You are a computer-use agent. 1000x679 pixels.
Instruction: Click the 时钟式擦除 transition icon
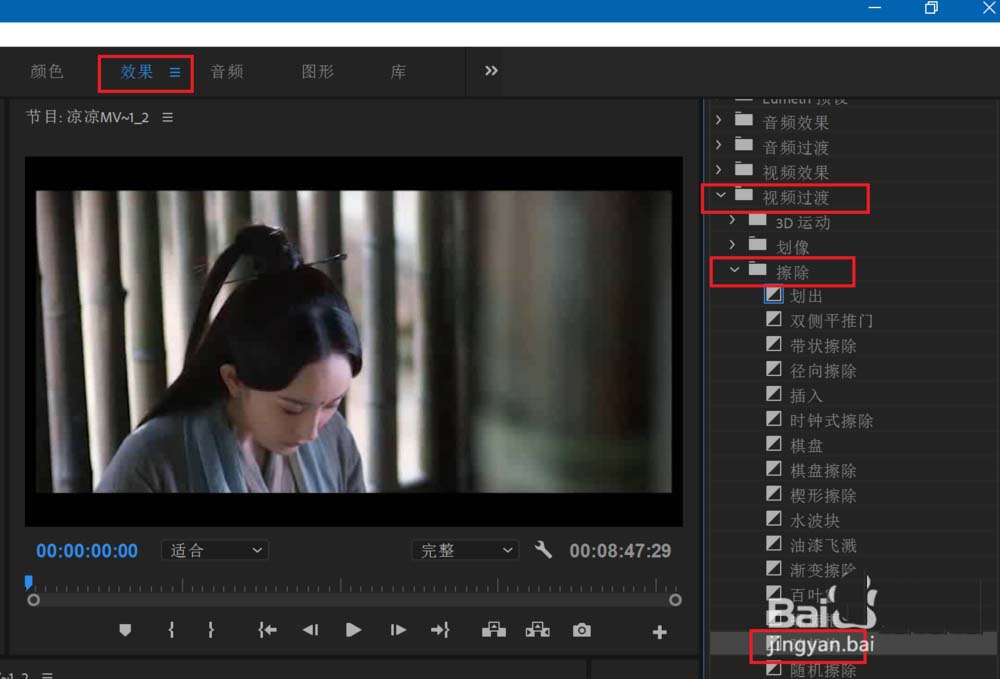774,419
